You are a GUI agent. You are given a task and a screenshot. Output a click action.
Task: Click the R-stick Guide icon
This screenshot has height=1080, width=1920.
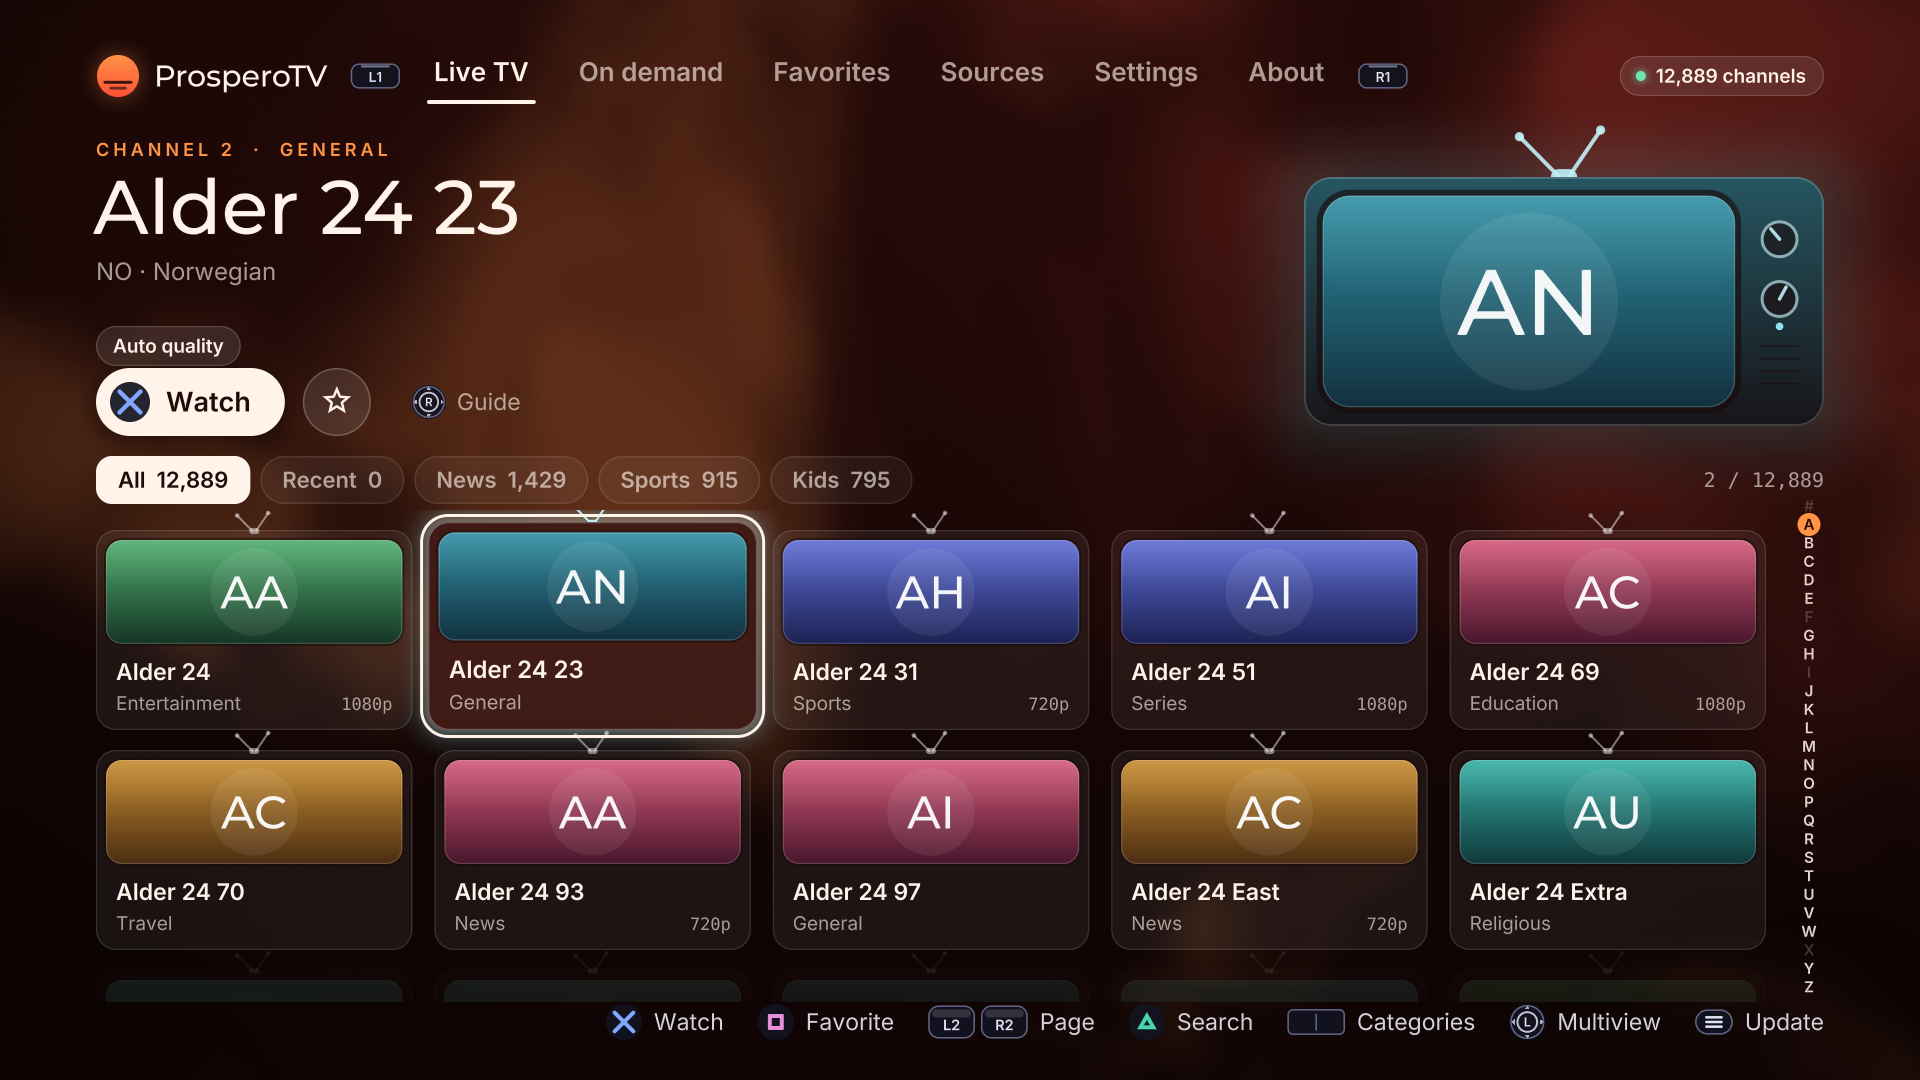pos(429,402)
